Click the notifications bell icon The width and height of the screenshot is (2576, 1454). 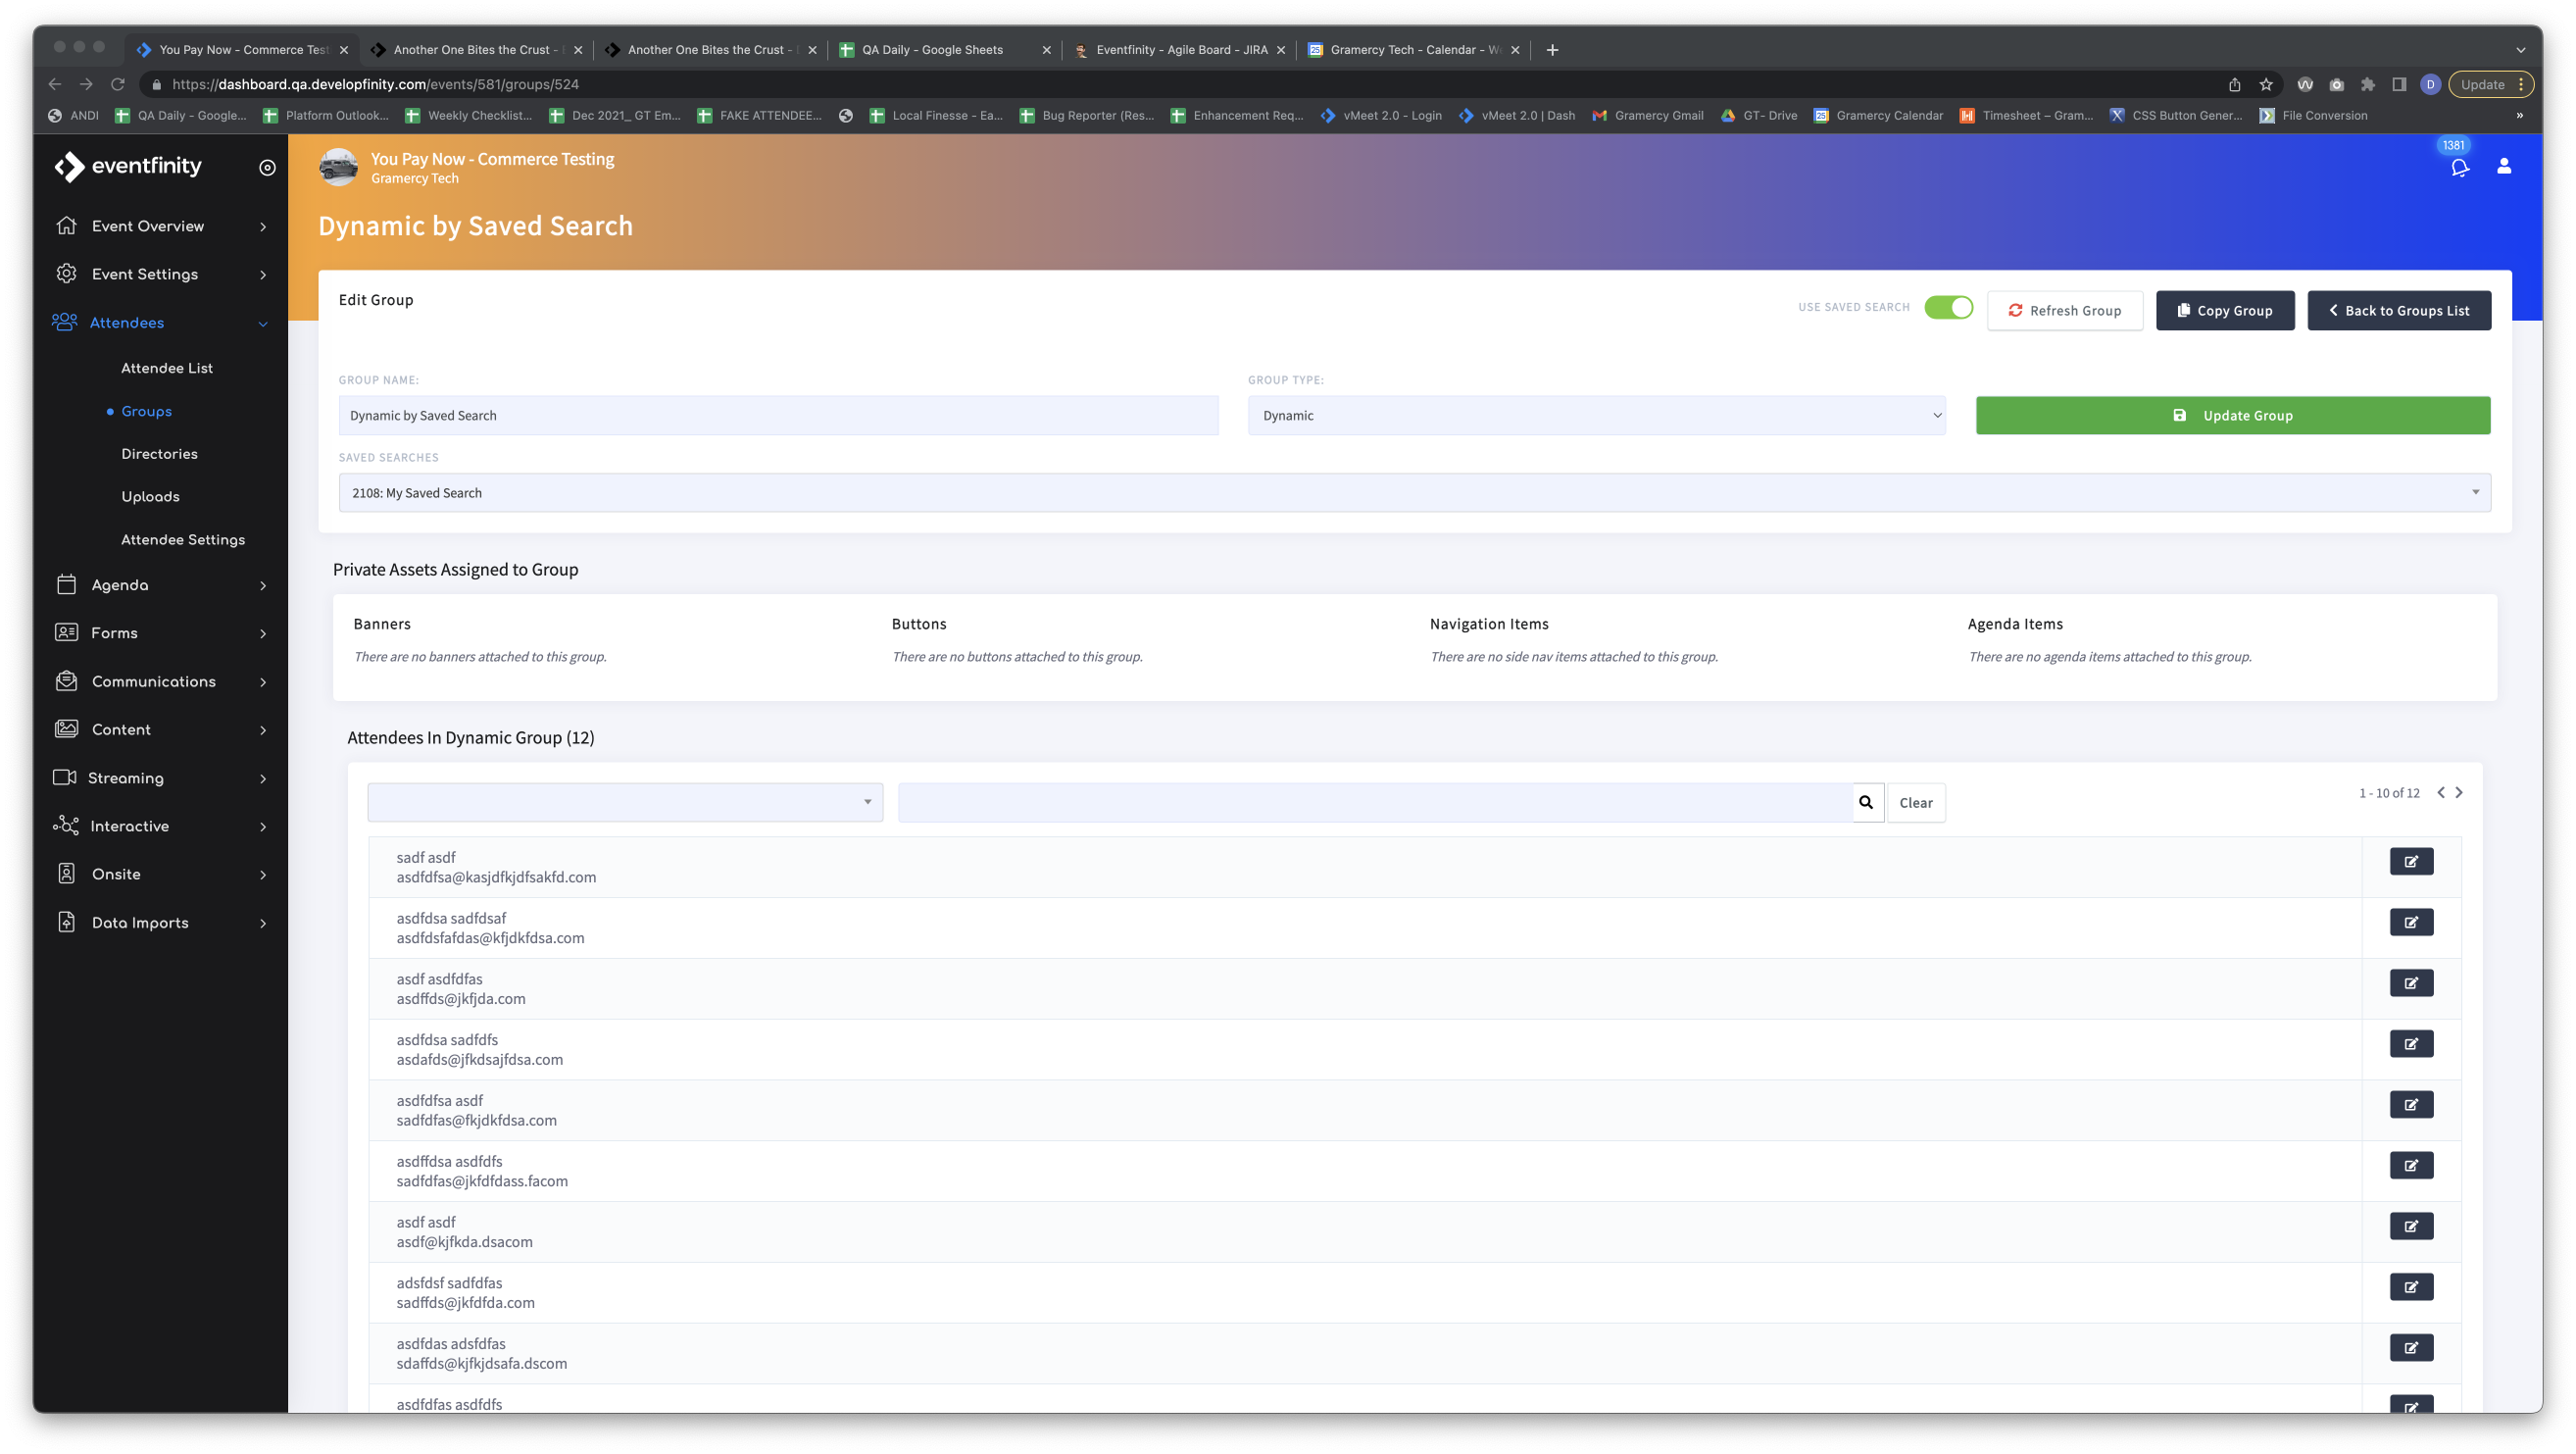coord(2459,168)
